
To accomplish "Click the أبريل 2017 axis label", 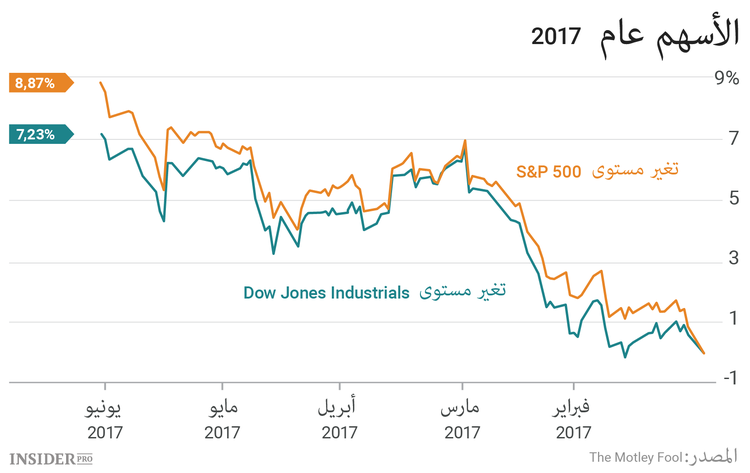I will 340,420.
